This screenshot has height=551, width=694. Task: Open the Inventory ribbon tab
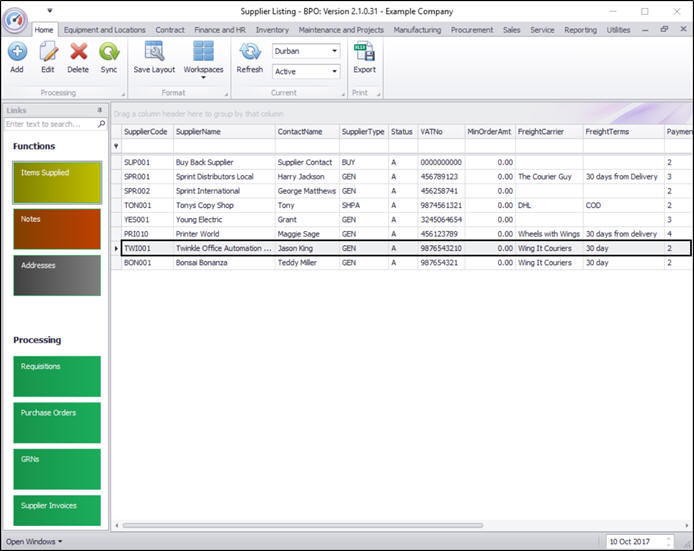coord(272,30)
